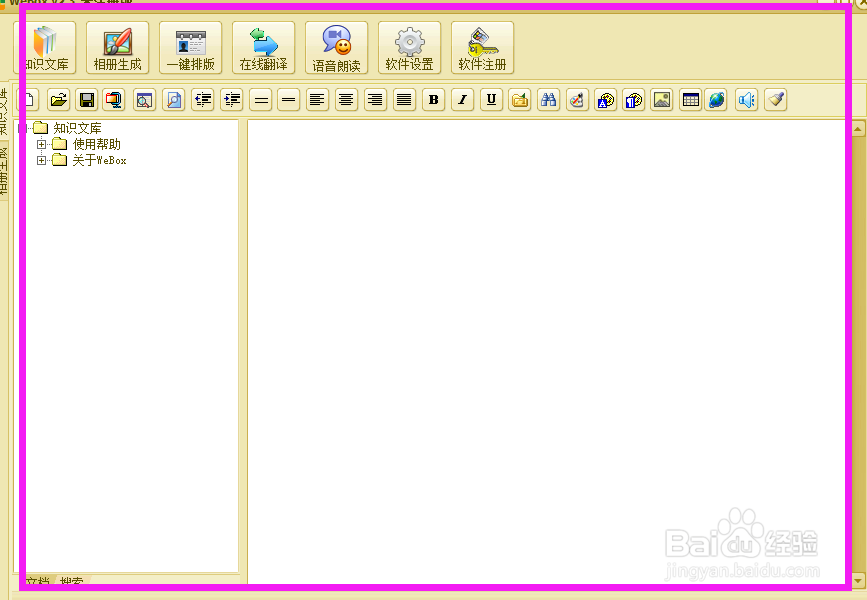
Task: Run 一键排版 one-click typesetting
Action: tap(191, 48)
